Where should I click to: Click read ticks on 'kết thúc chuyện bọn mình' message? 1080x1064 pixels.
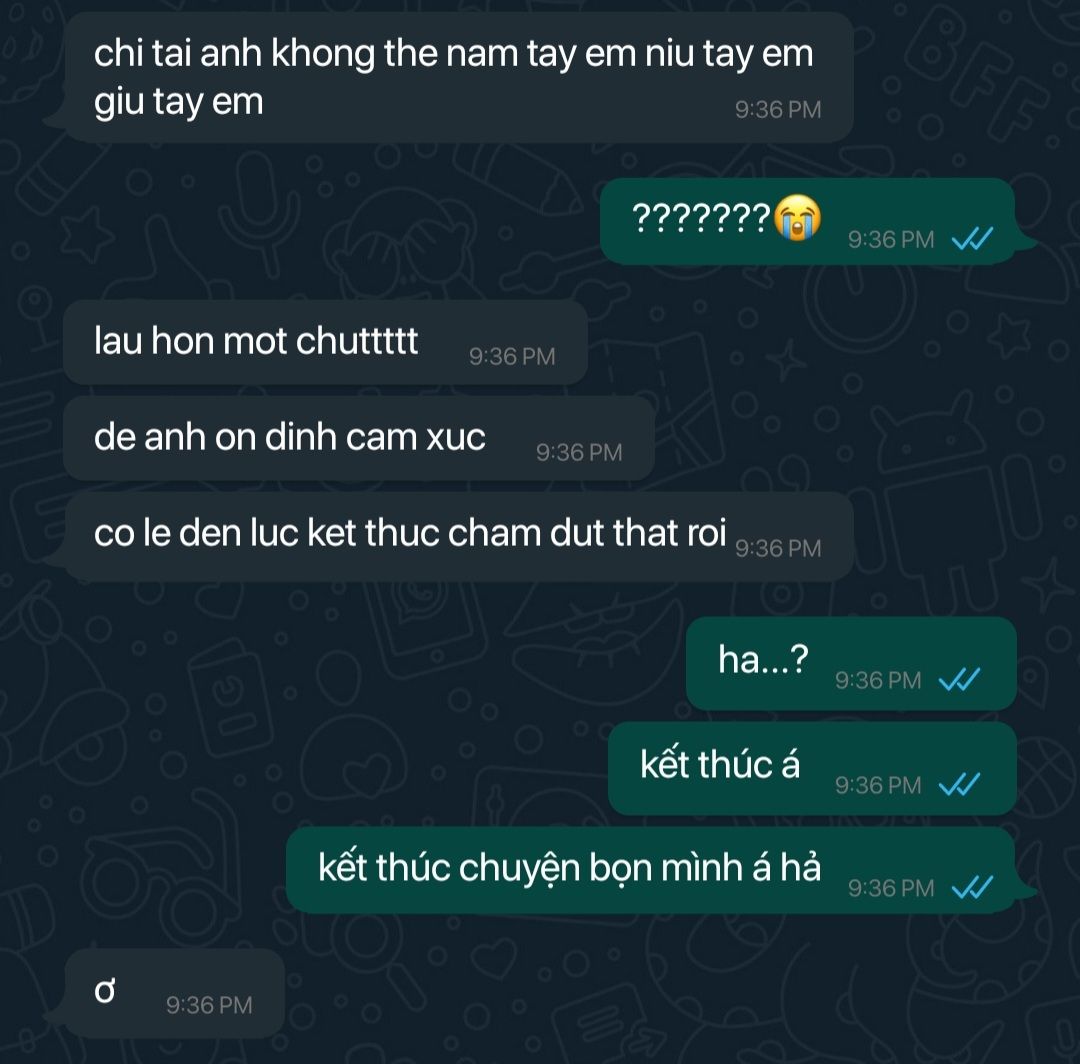(x=972, y=888)
